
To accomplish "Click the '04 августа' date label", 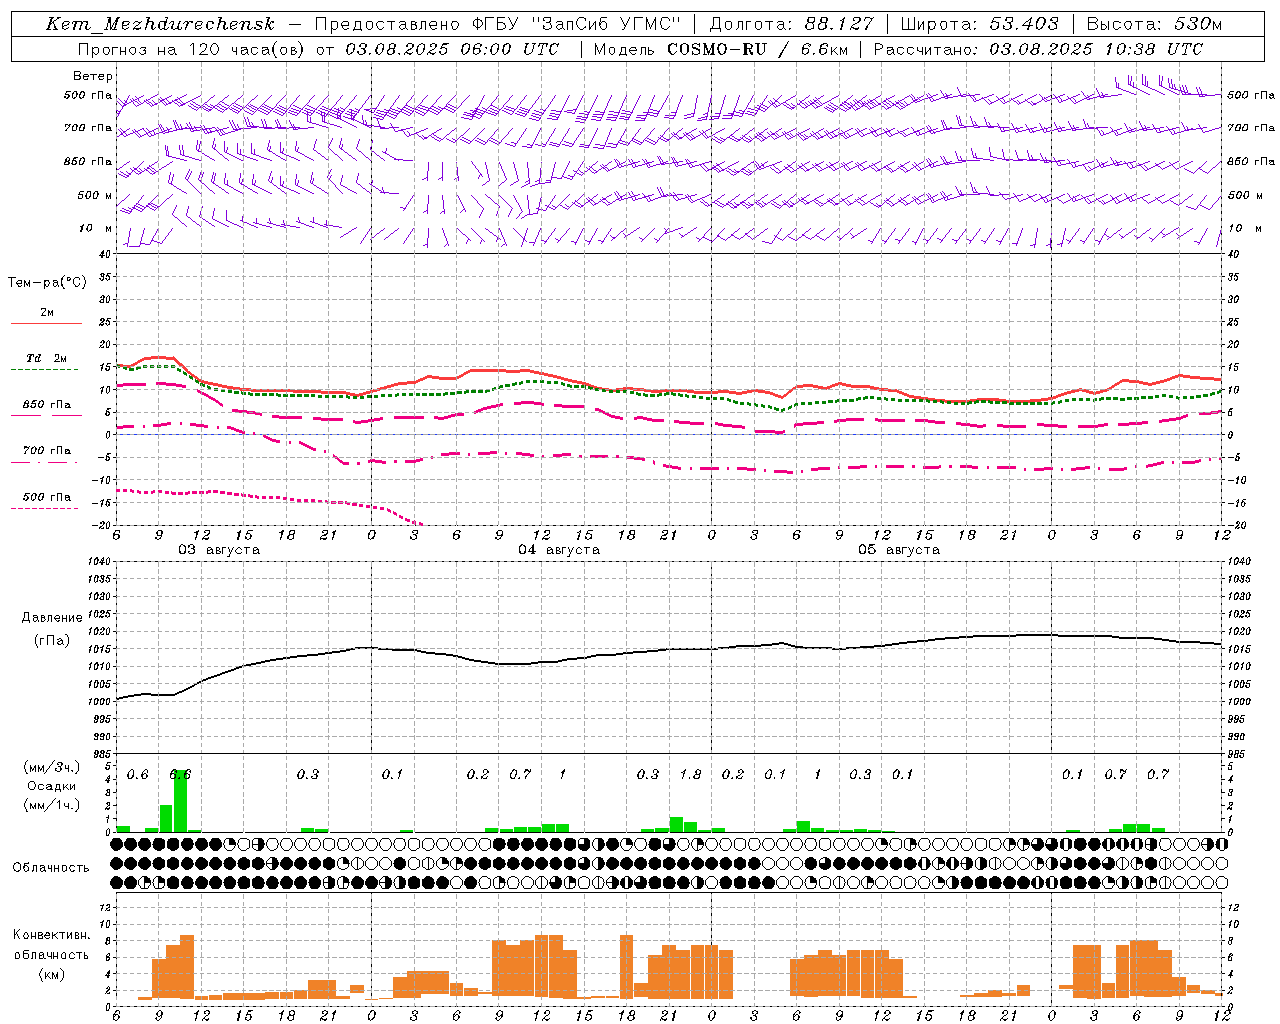I will pos(559,550).
